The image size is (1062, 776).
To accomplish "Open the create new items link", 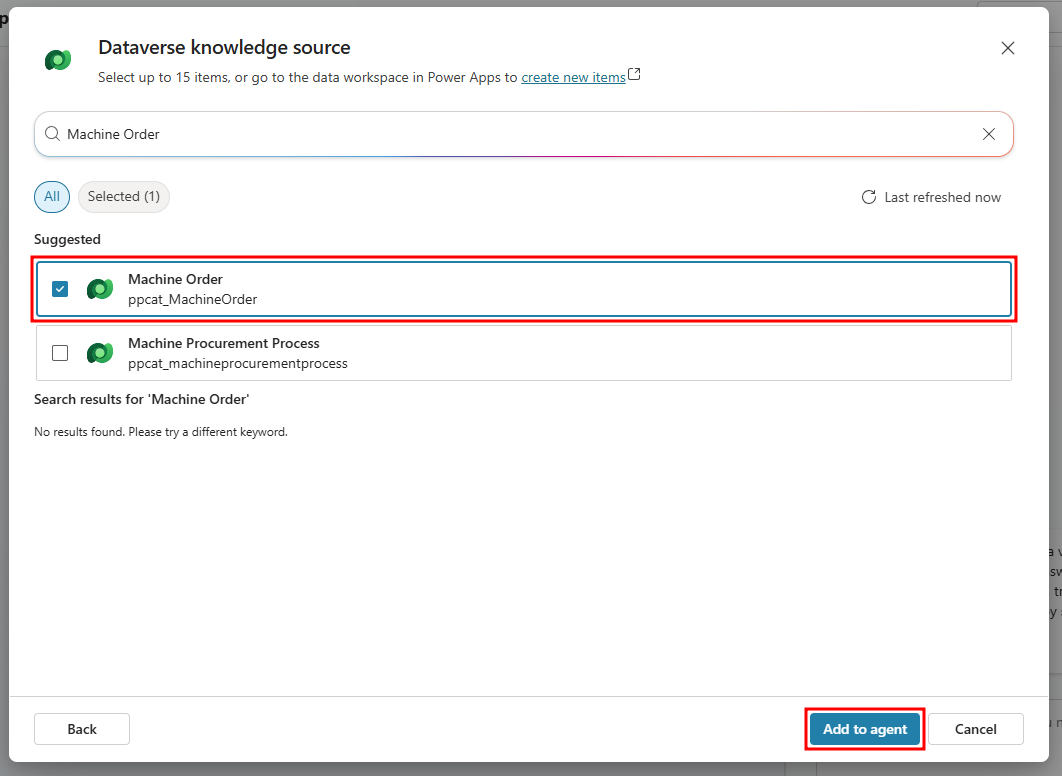I will 573,77.
